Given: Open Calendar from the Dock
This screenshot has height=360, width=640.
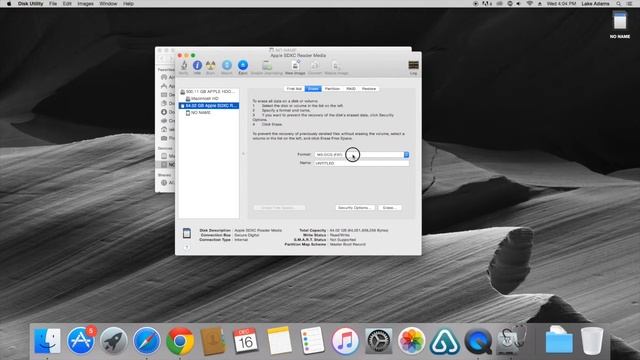Looking at the screenshot, I should (x=246, y=340).
